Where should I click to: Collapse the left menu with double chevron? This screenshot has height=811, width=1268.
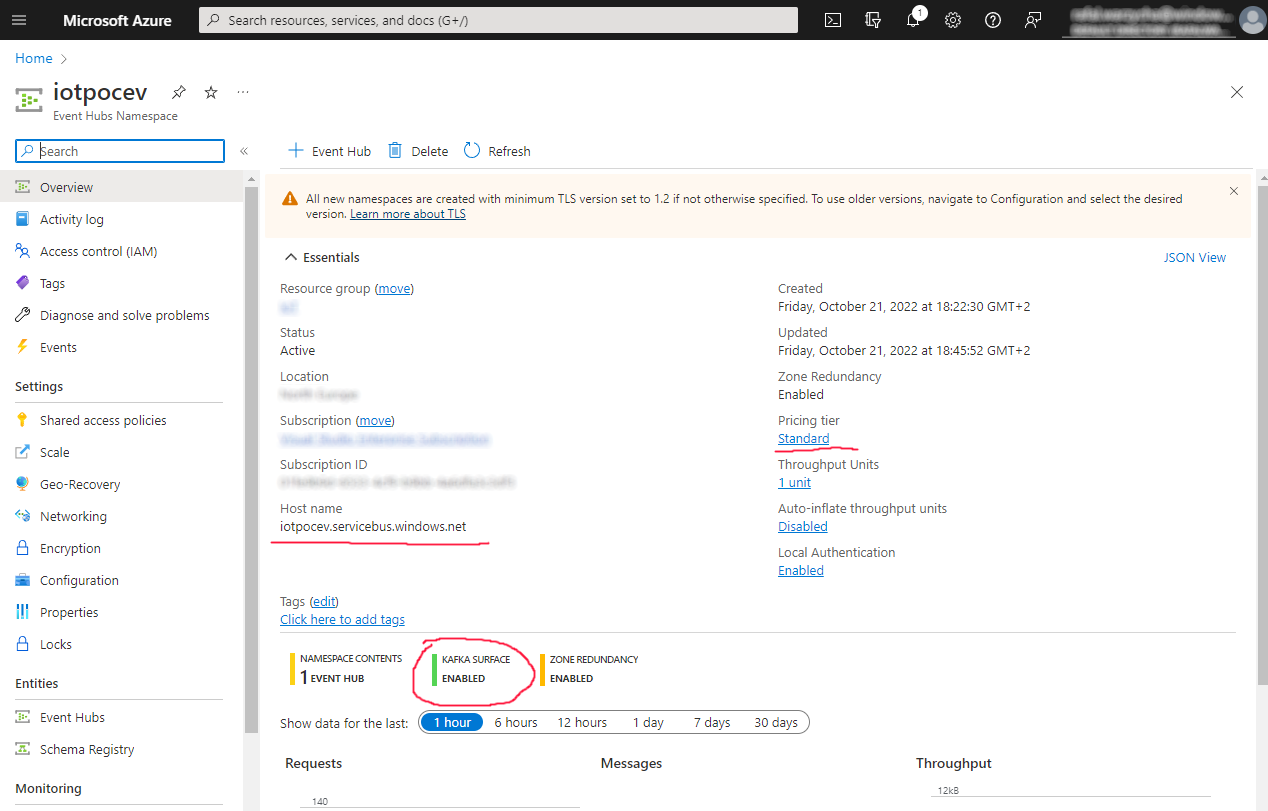coord(244,151)
